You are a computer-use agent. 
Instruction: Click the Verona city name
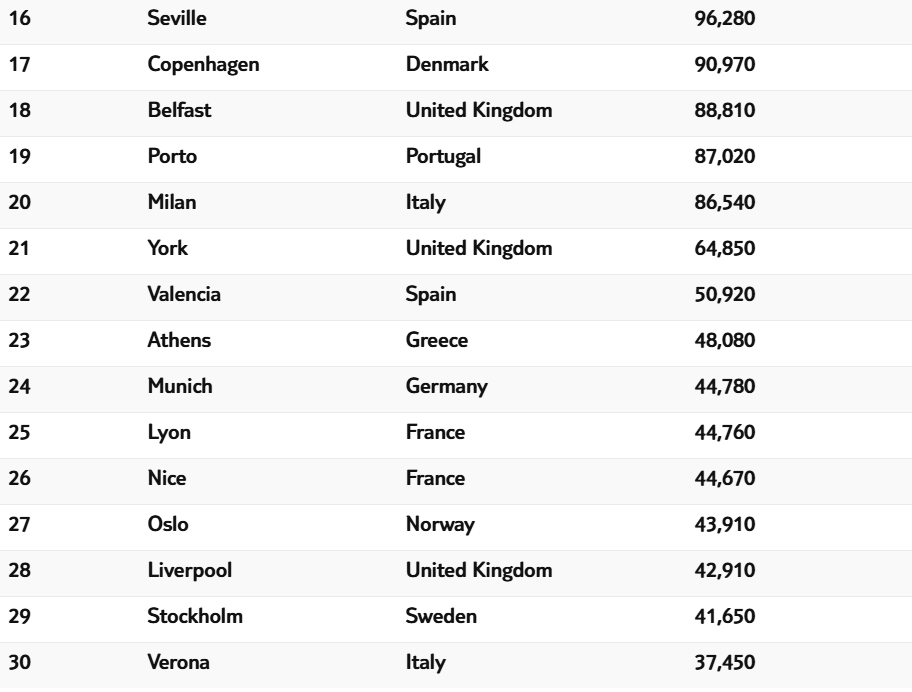(x=177, y=663)
